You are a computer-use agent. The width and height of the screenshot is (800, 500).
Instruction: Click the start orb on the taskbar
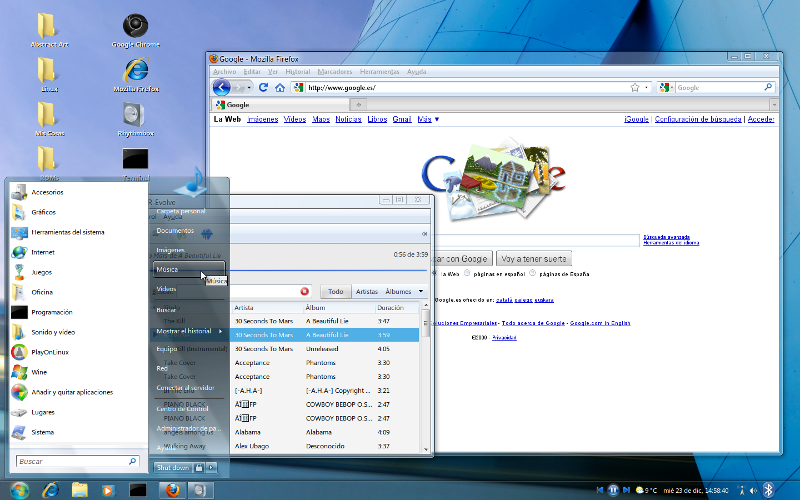(x=19, y=490)
